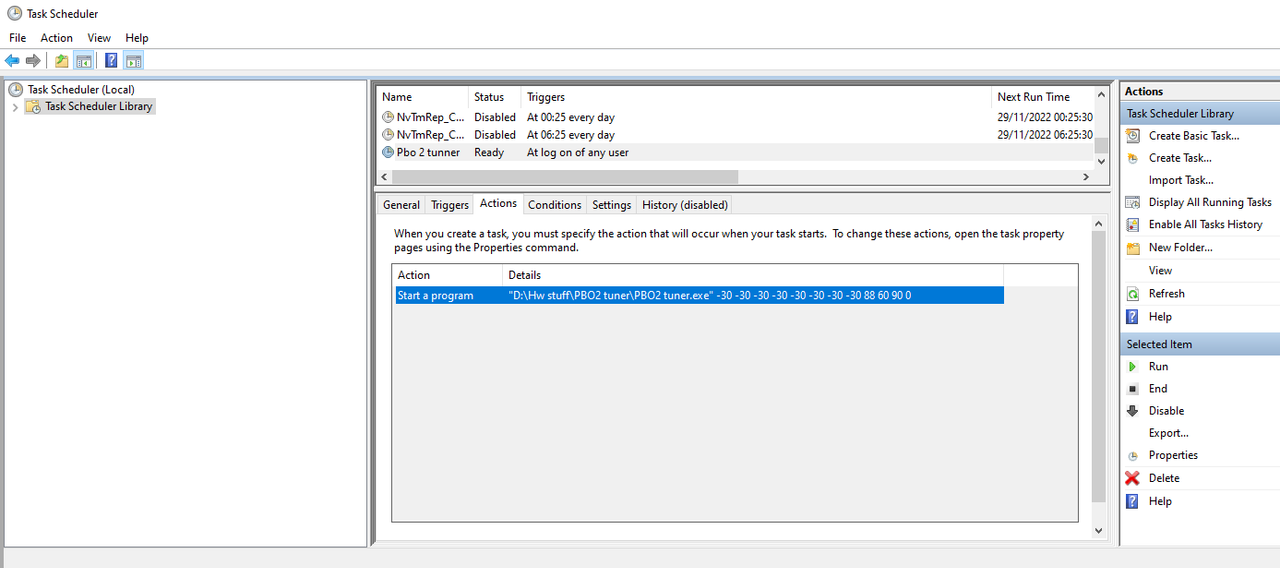Click the Ready status of Pbo 2 tunner
The height and width of the screenshot is (568, 1280).
[489, 152]
